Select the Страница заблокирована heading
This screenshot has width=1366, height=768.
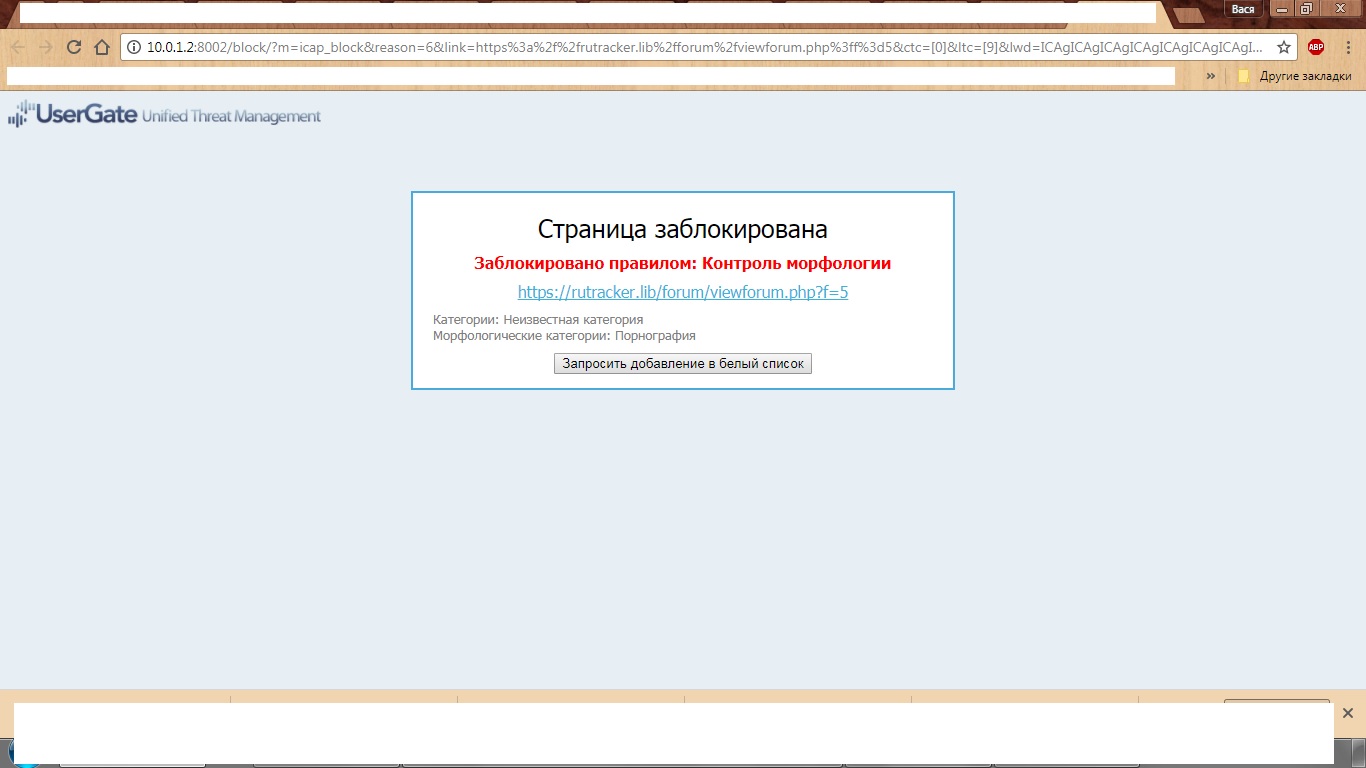(x=683, y=229)
